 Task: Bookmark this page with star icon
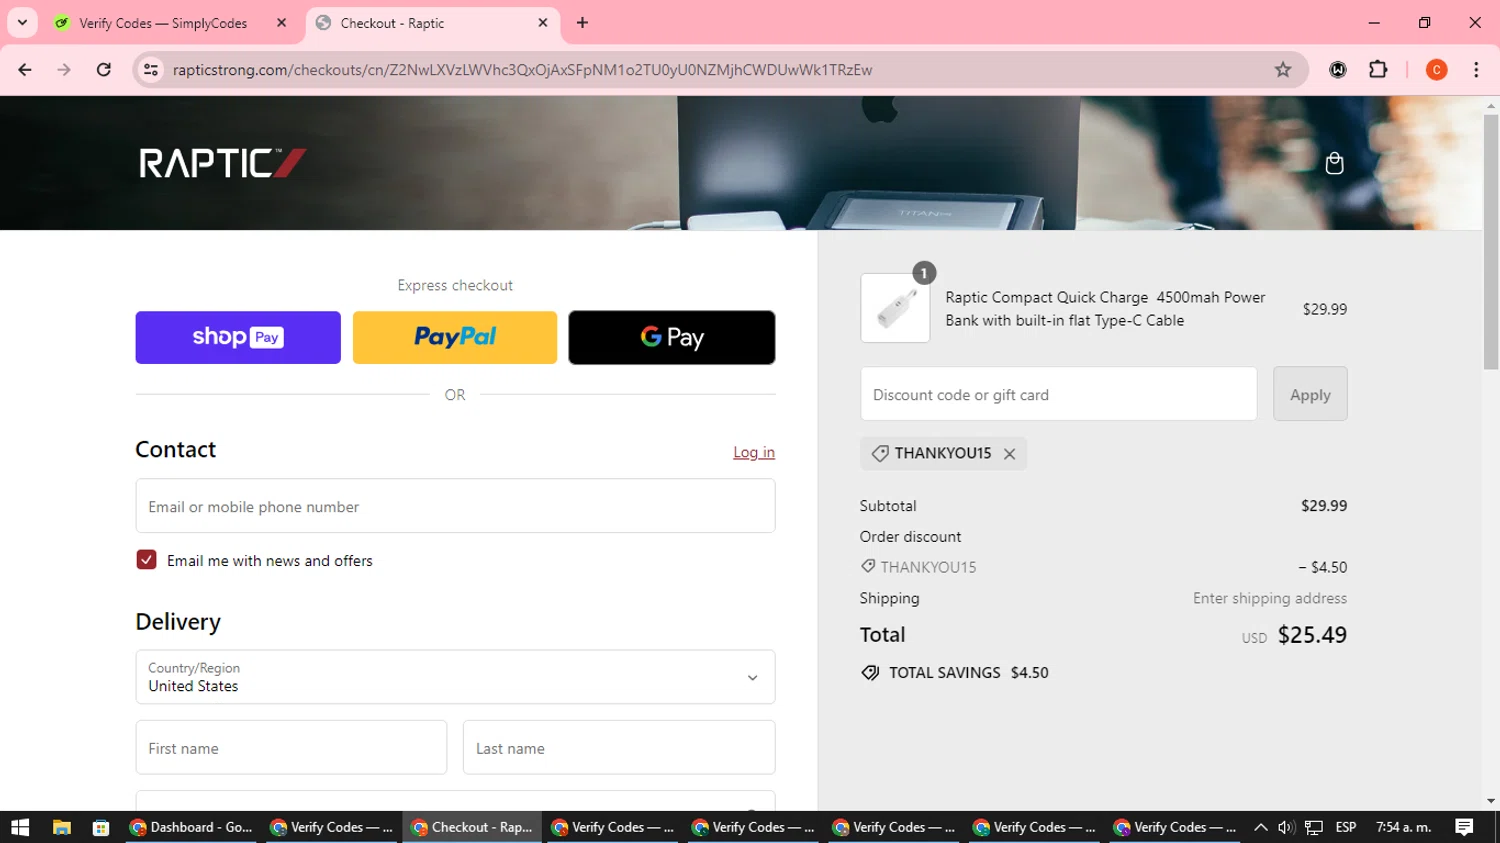point(1283,70)
